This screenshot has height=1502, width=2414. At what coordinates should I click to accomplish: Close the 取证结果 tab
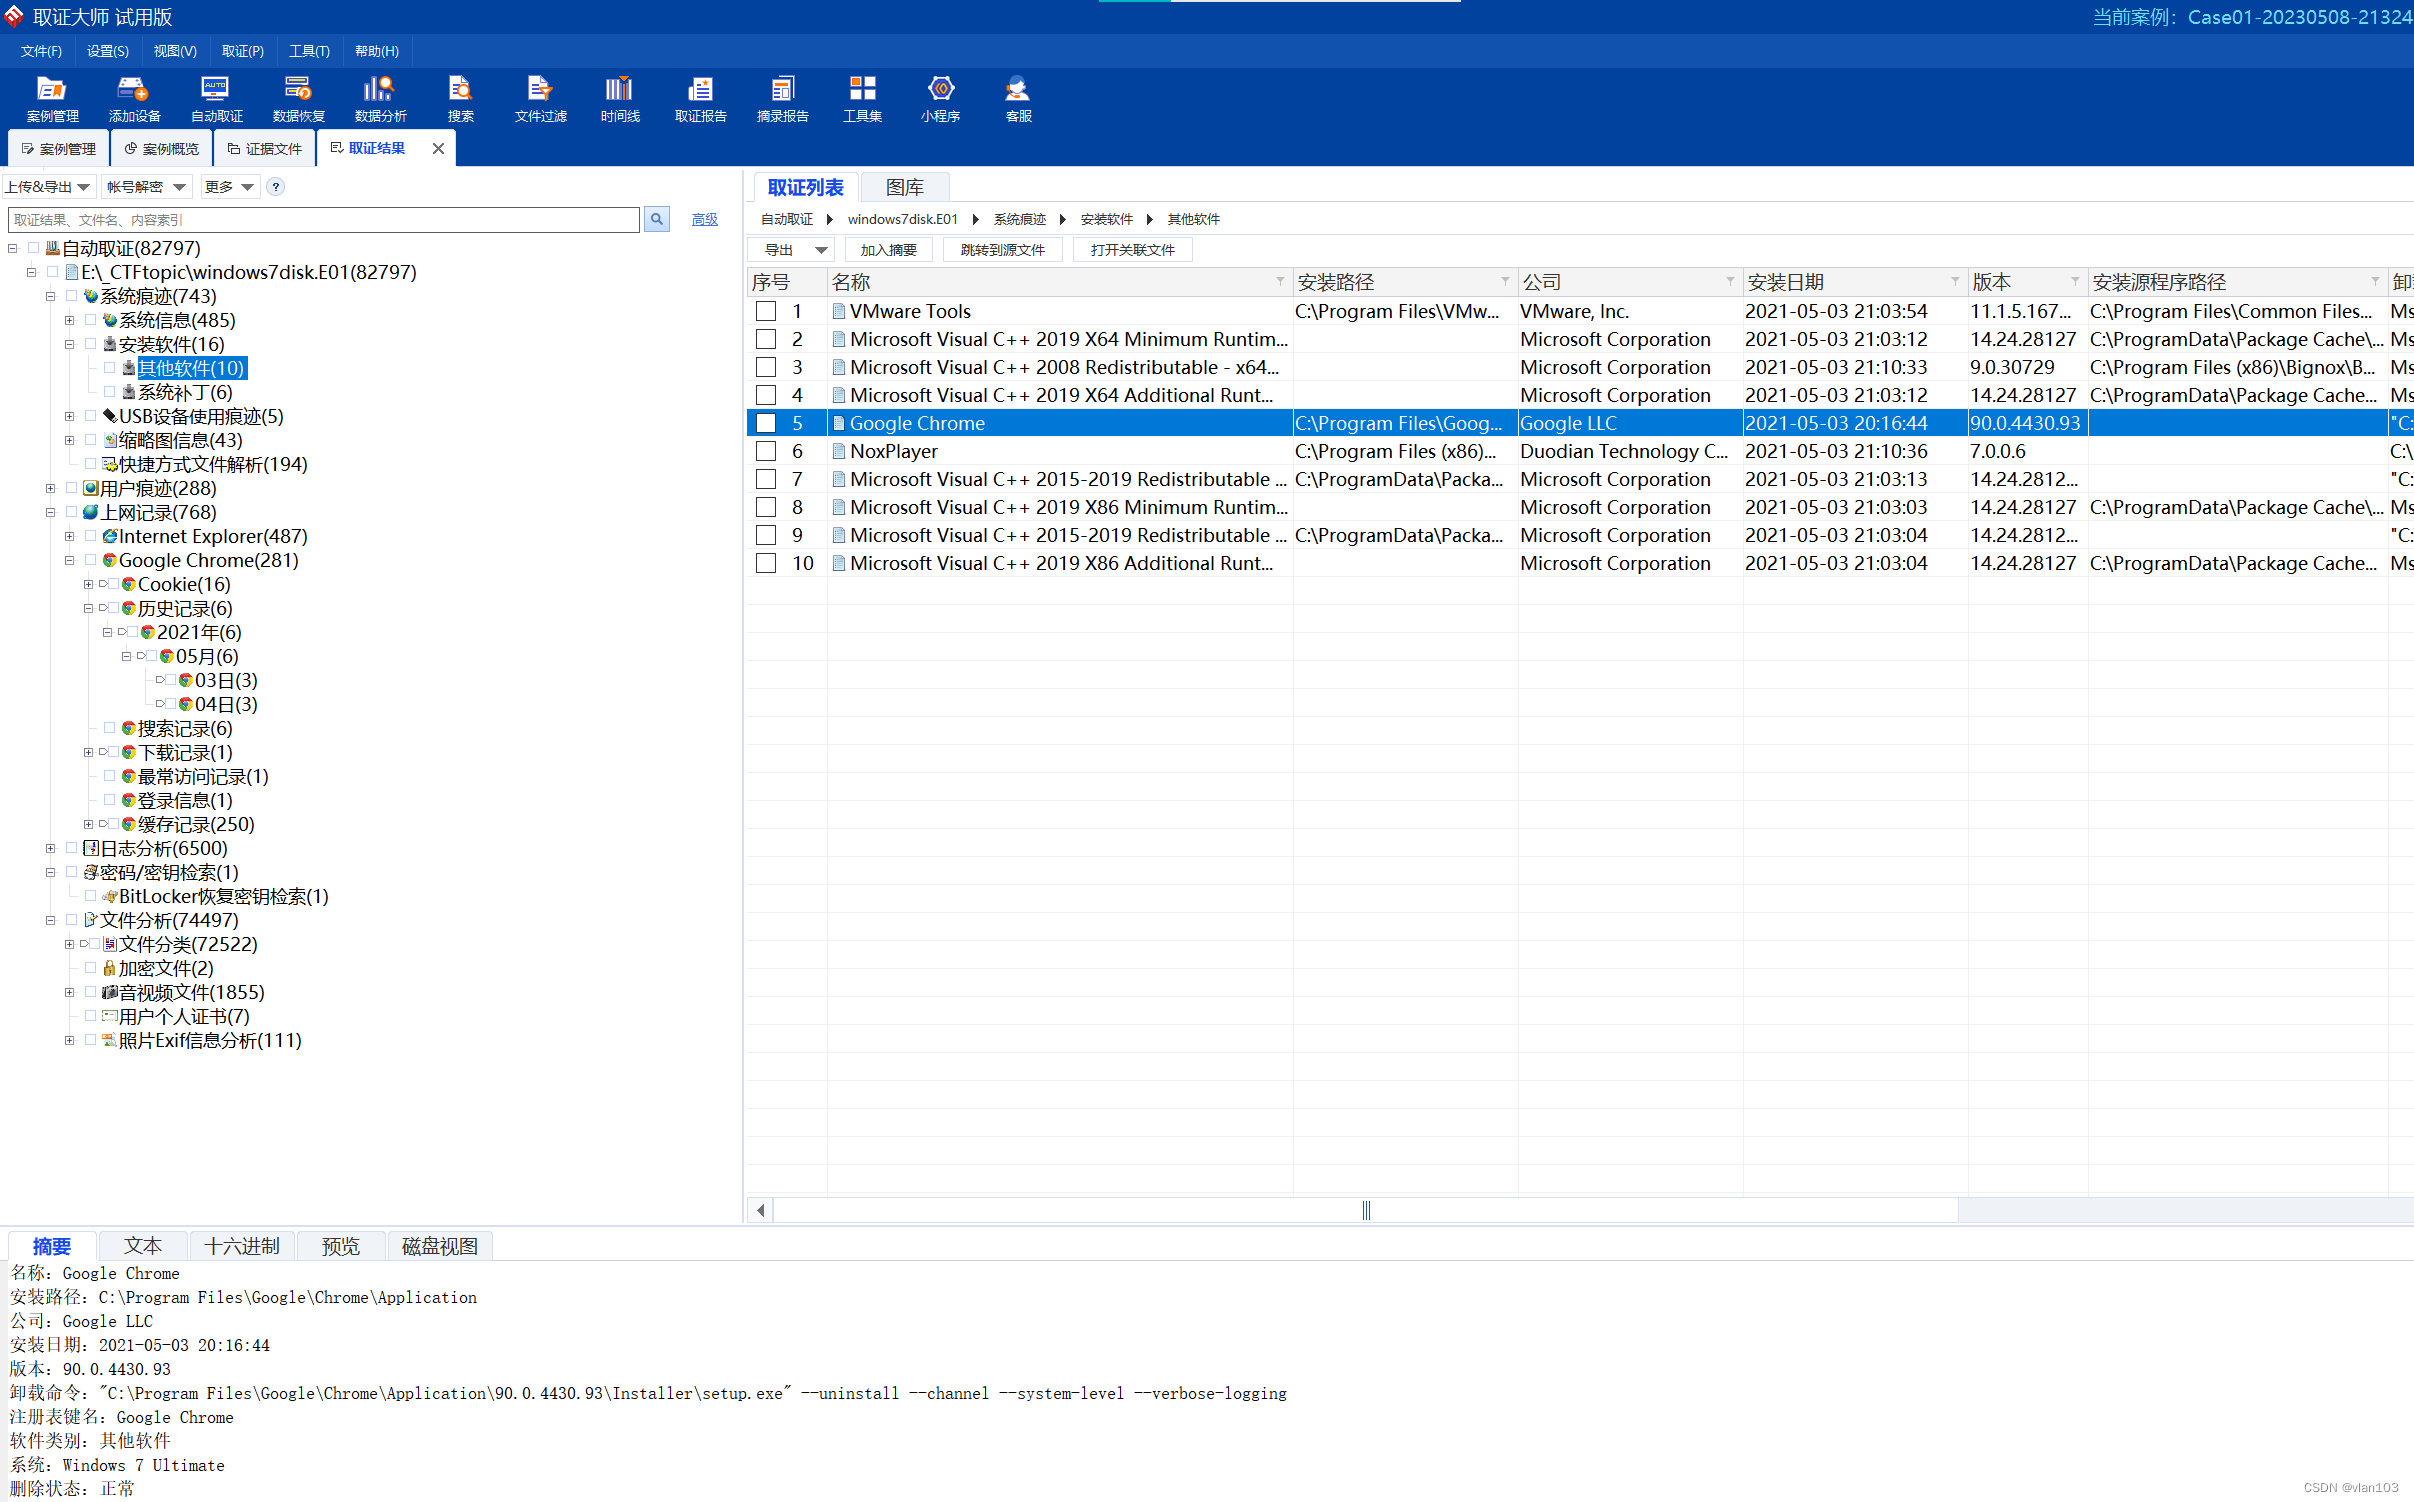438,148
